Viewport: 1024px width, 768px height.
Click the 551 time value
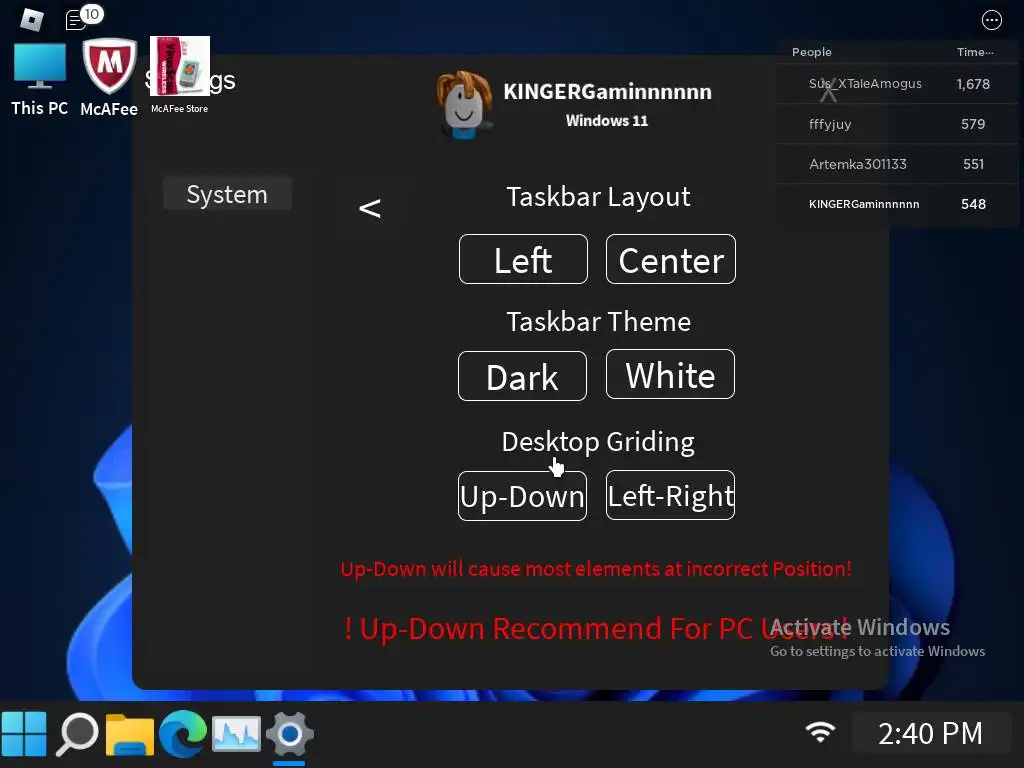point(973,164)
